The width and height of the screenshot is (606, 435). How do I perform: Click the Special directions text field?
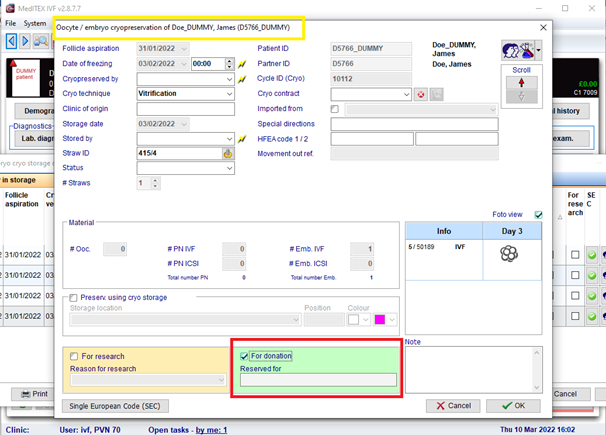[x=414, y=124]
